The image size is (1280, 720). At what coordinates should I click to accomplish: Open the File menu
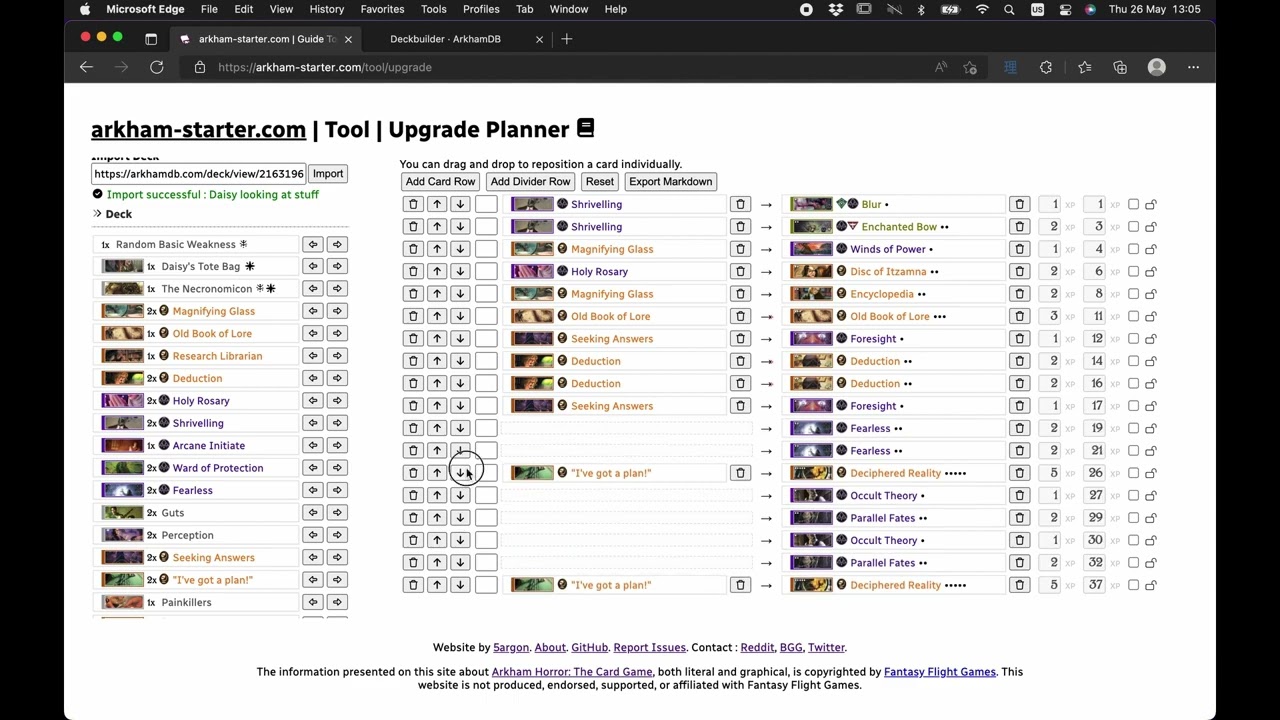coord(209,9)
